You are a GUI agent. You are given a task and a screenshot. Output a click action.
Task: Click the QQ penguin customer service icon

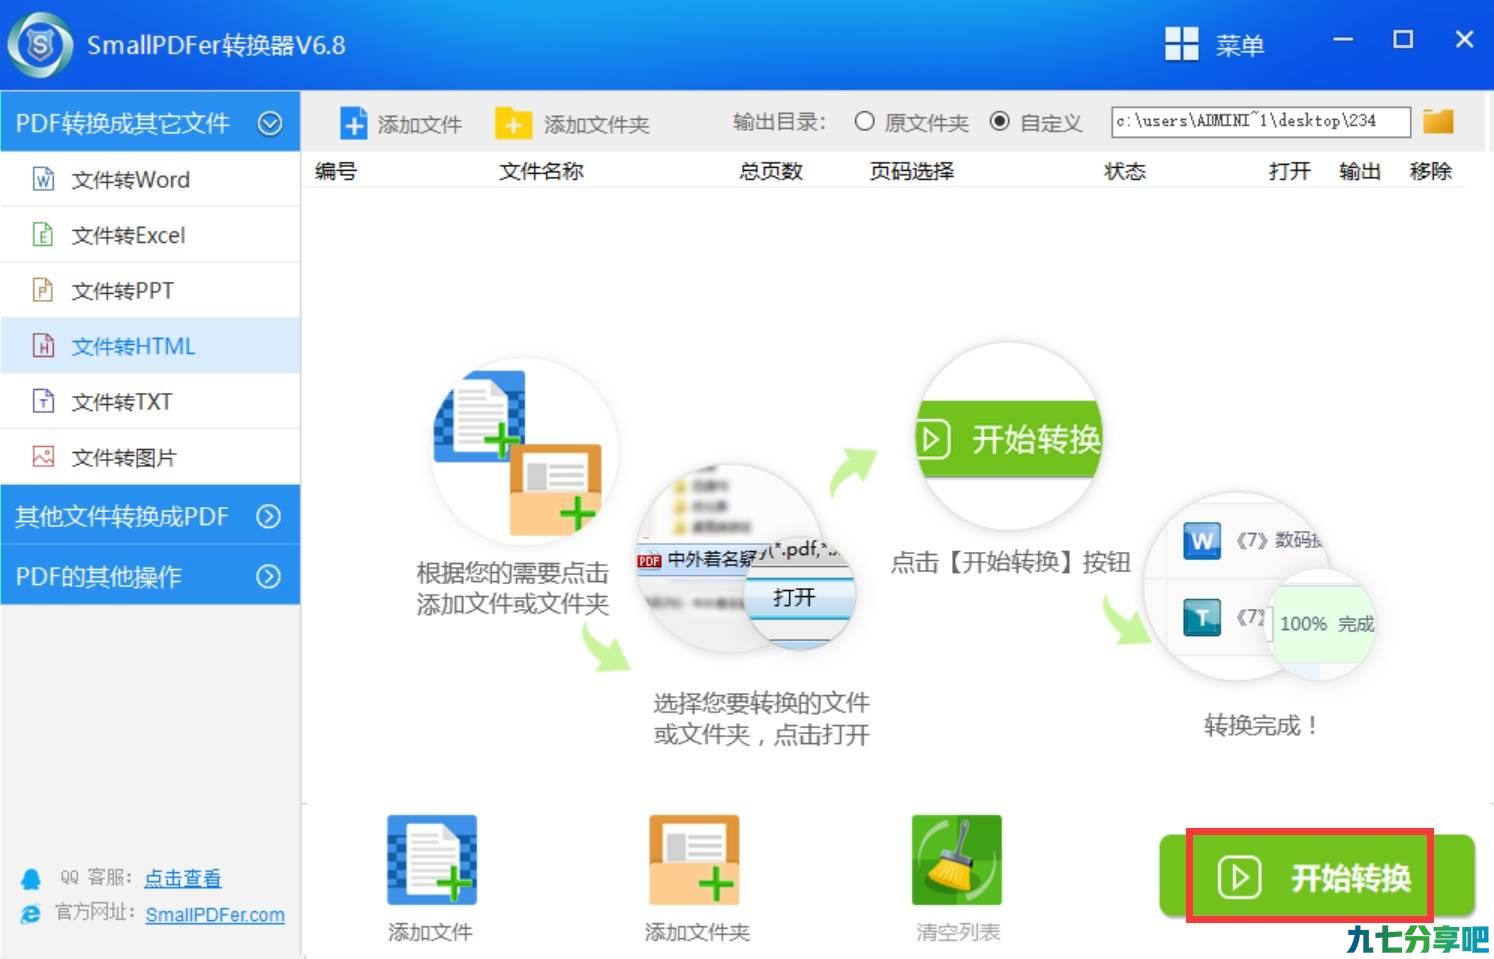pos(31,879)
